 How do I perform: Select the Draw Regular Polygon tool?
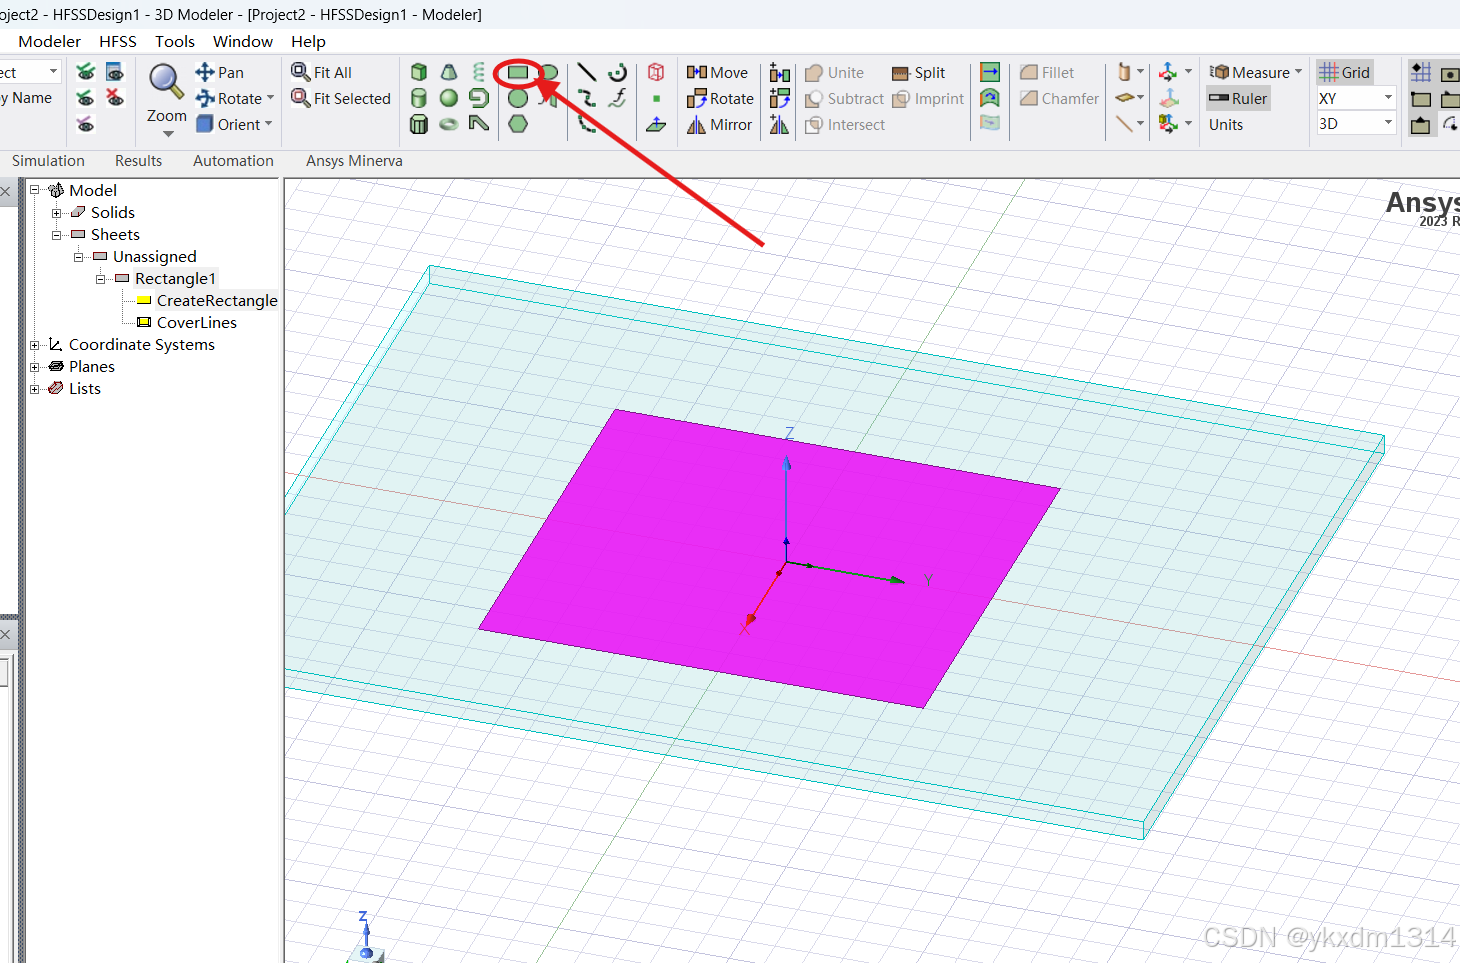pos(518,124)
